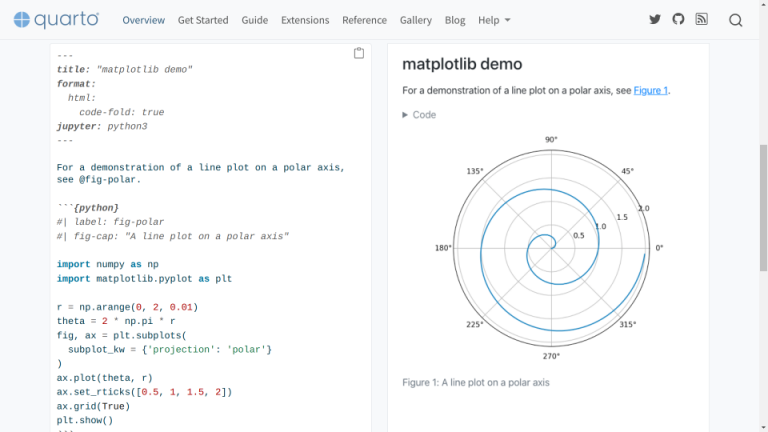Click the 'title: "matplotlib demo"' line
Viewport: 768px width, 432px height.
point(124,70)
